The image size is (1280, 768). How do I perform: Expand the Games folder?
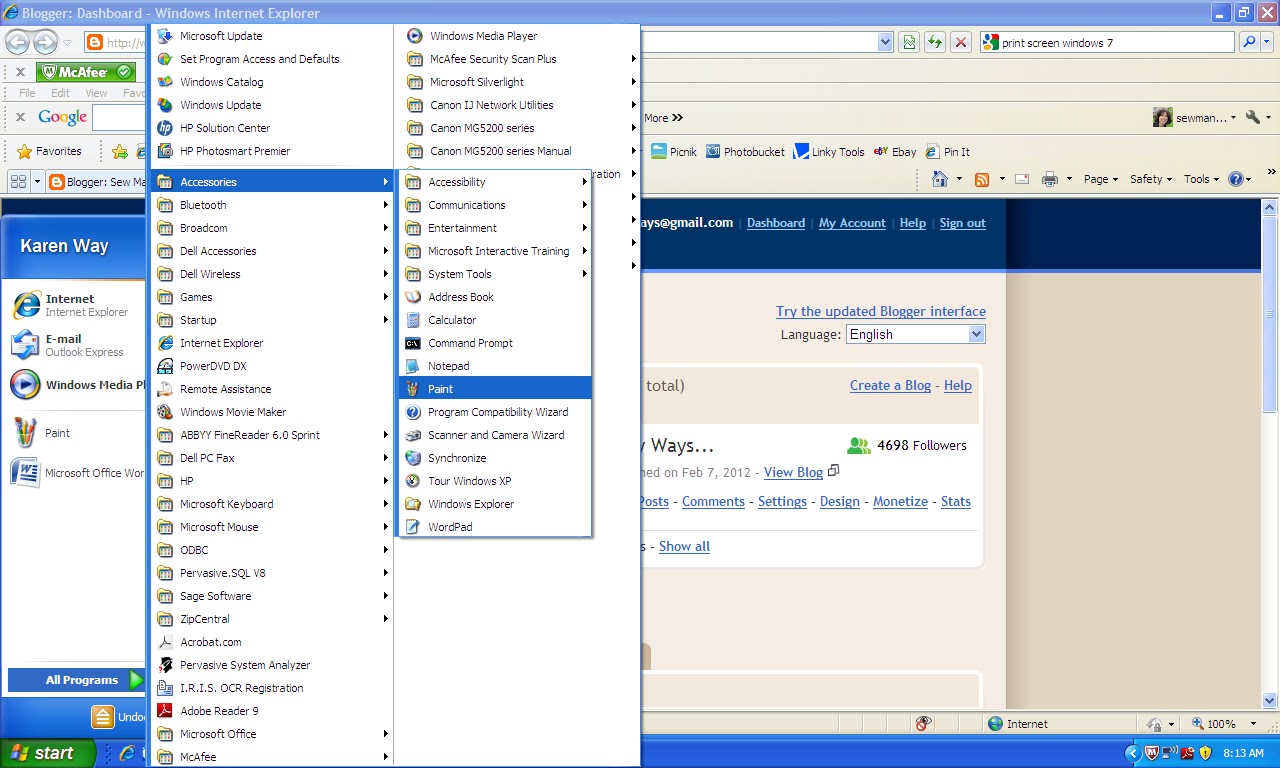tap(272, 297)
